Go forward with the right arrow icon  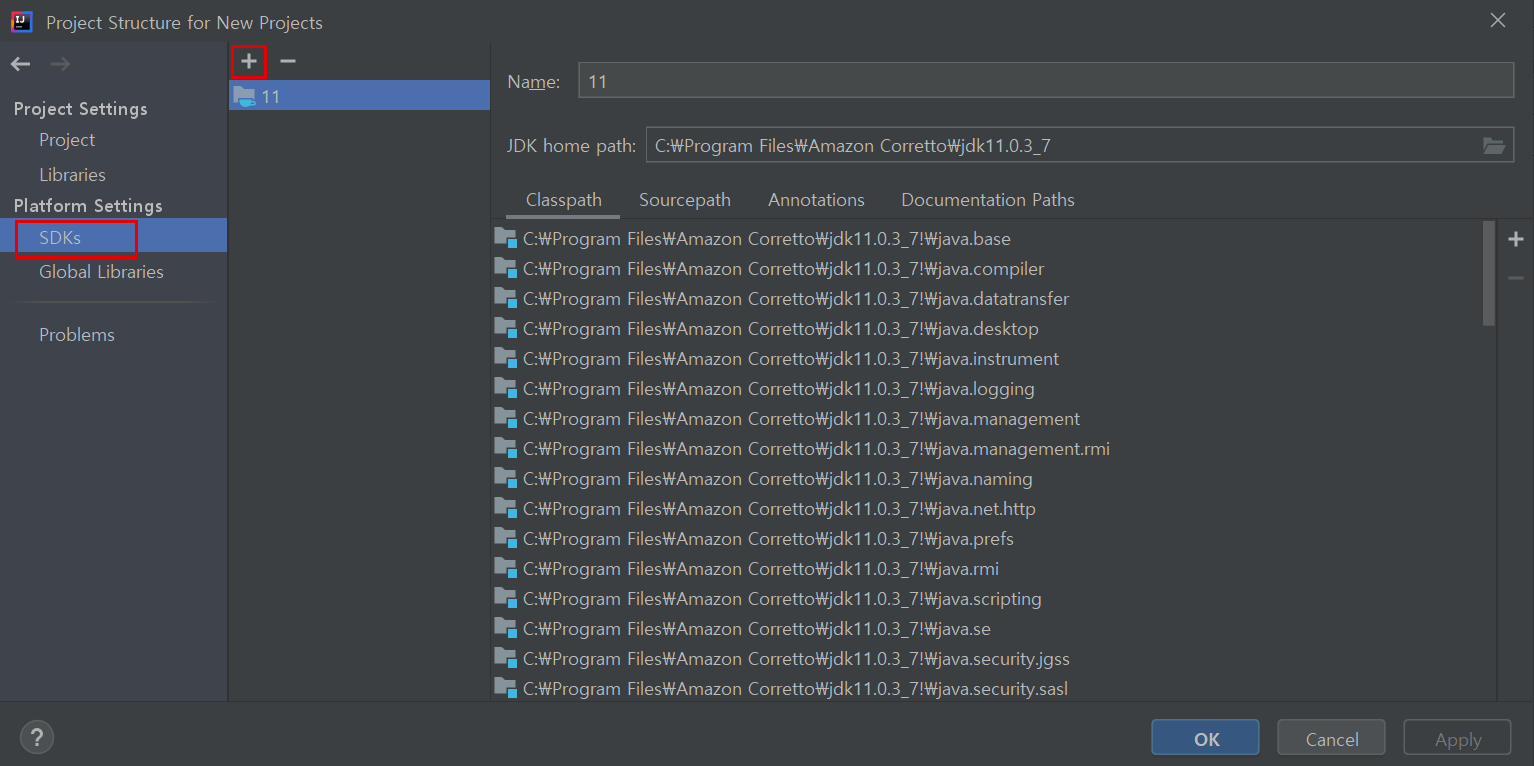60,64
